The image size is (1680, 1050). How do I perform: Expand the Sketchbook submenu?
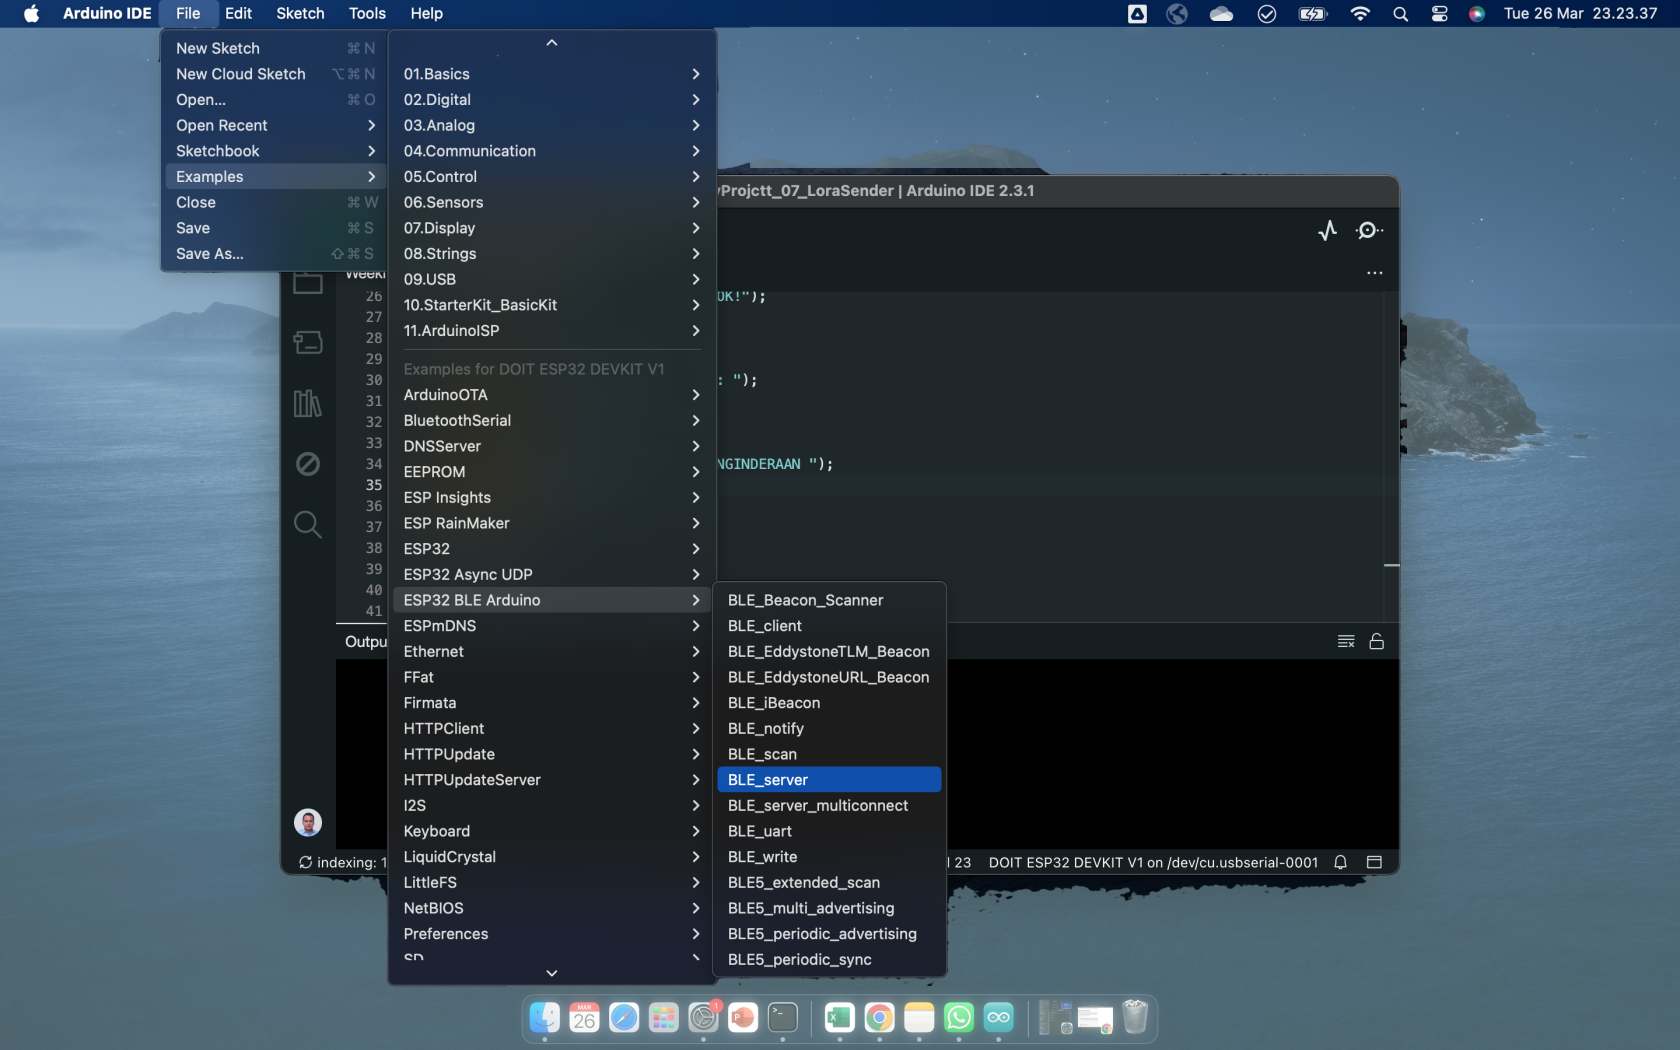coord(275,151)
